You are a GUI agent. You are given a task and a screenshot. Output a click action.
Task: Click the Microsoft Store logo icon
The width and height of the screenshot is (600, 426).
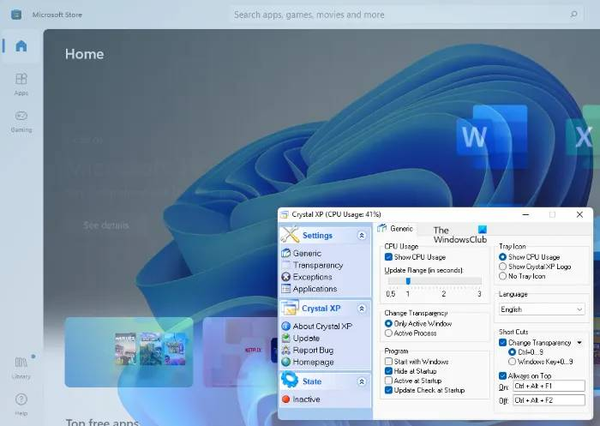(16, 15)
